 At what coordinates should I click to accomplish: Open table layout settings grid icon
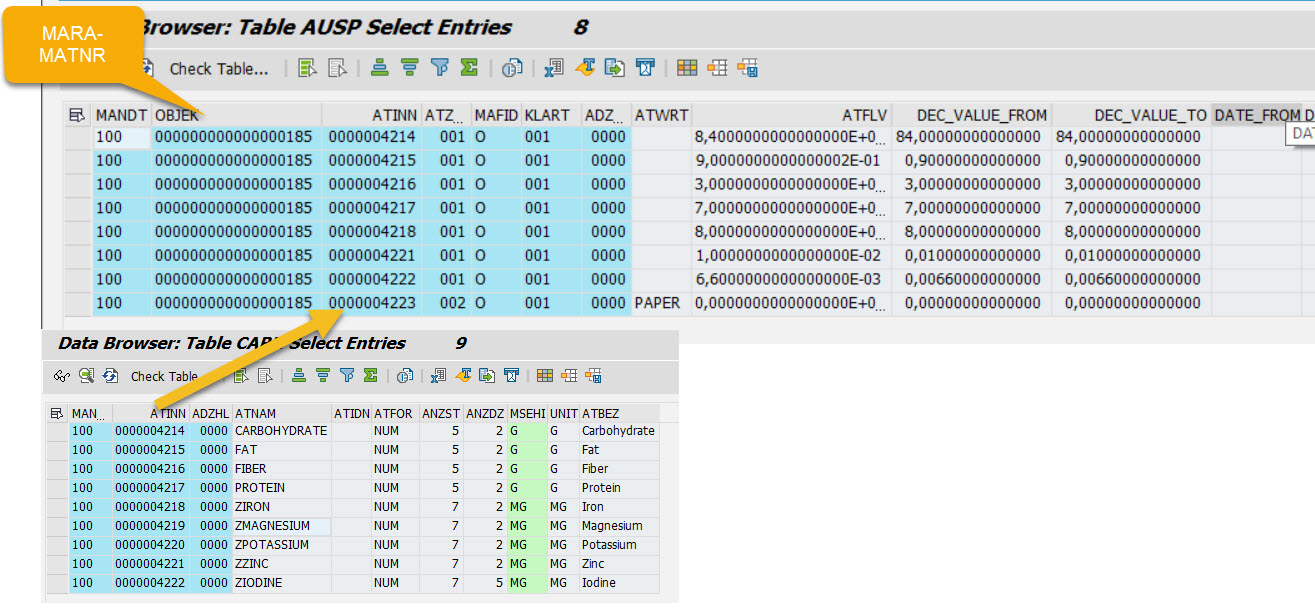pyautogui.click(x=685, y=68)
